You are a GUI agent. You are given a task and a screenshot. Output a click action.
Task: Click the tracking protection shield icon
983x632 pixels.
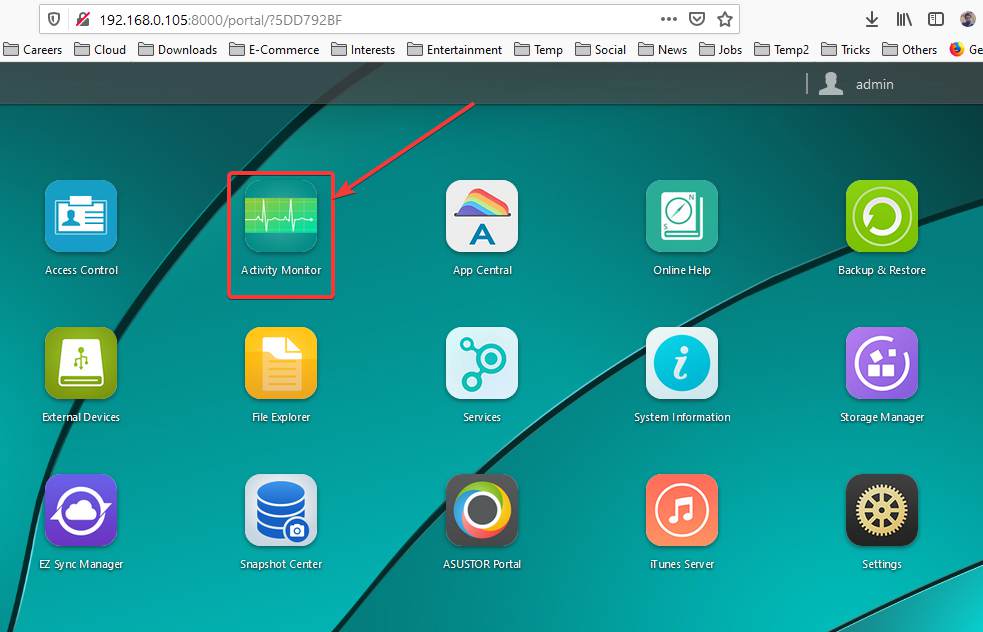54,19
